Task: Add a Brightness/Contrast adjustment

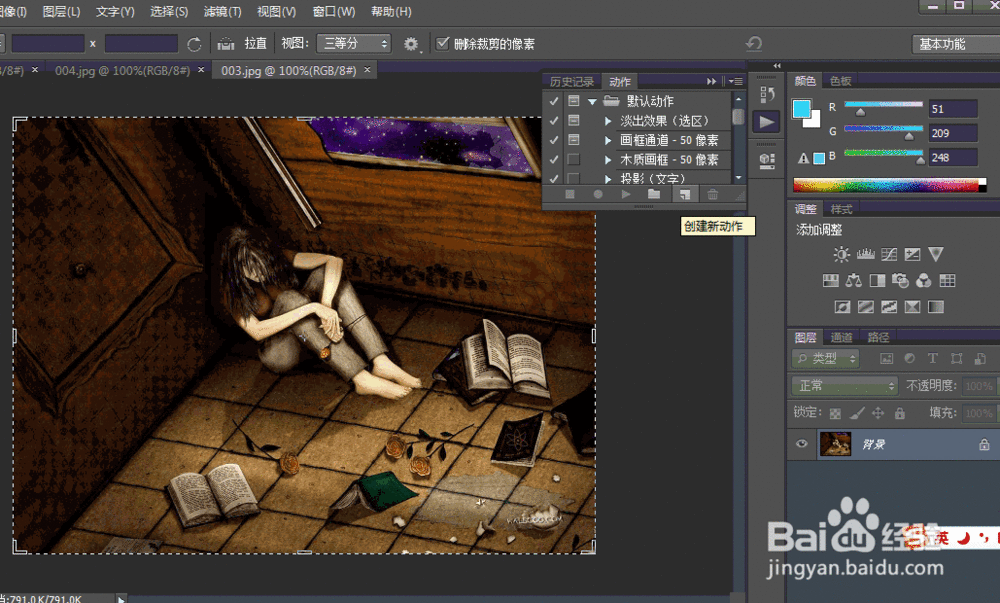Action: tap(841, 254)
